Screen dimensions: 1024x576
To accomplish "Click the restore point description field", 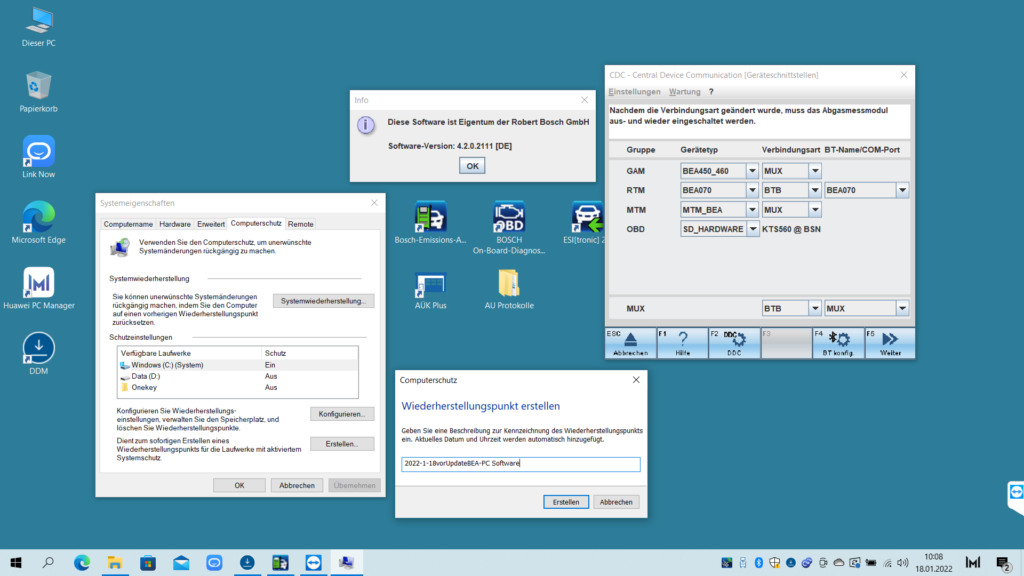I will coord(520,464).
